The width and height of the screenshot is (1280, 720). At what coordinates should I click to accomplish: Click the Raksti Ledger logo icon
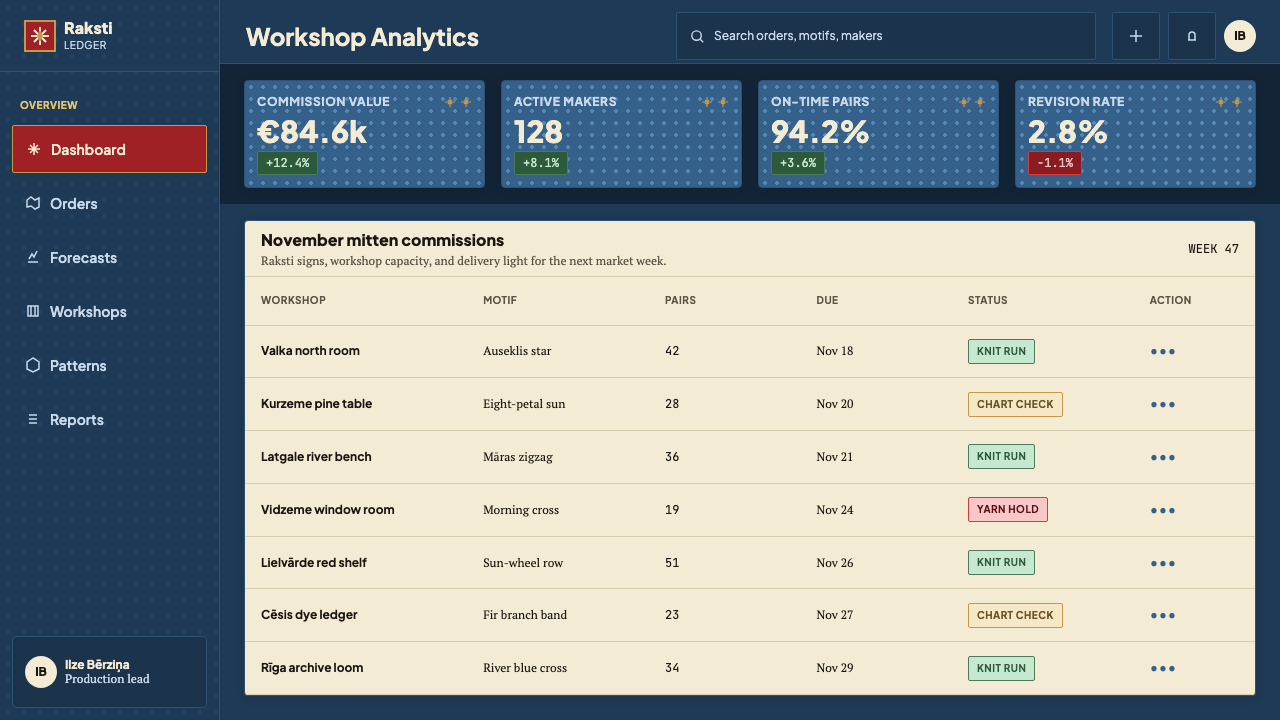coord(40,36)
